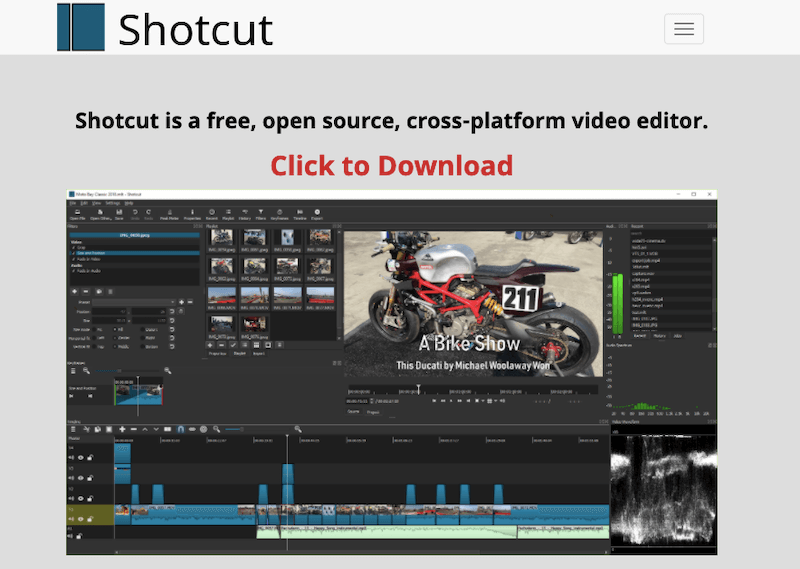This screenshot has height=569, width=800.
Task: Click the timeline zoom-in magnifier icon
Action: point(298,429)
